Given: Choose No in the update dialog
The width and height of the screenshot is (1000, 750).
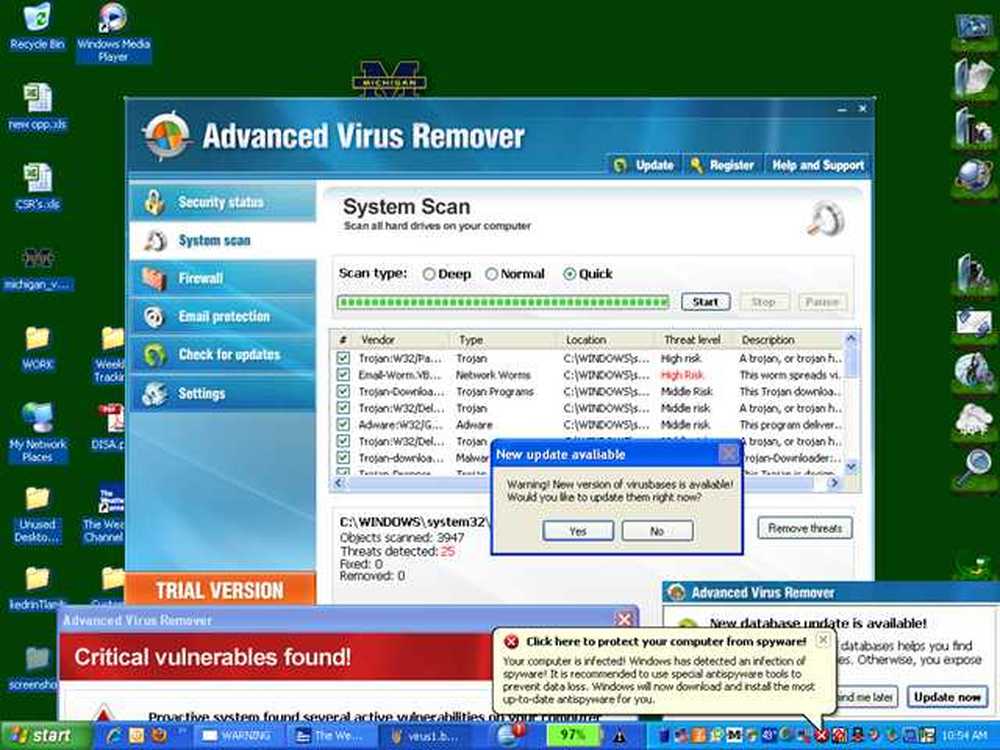Looking at the screenshot, I should (x=657, y=531).
